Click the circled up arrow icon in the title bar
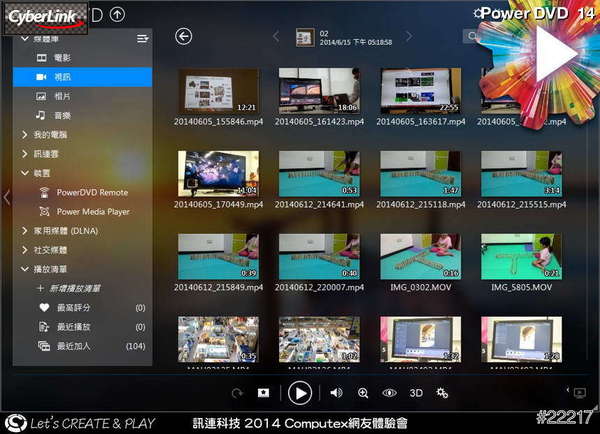 (x=118, y=14)
